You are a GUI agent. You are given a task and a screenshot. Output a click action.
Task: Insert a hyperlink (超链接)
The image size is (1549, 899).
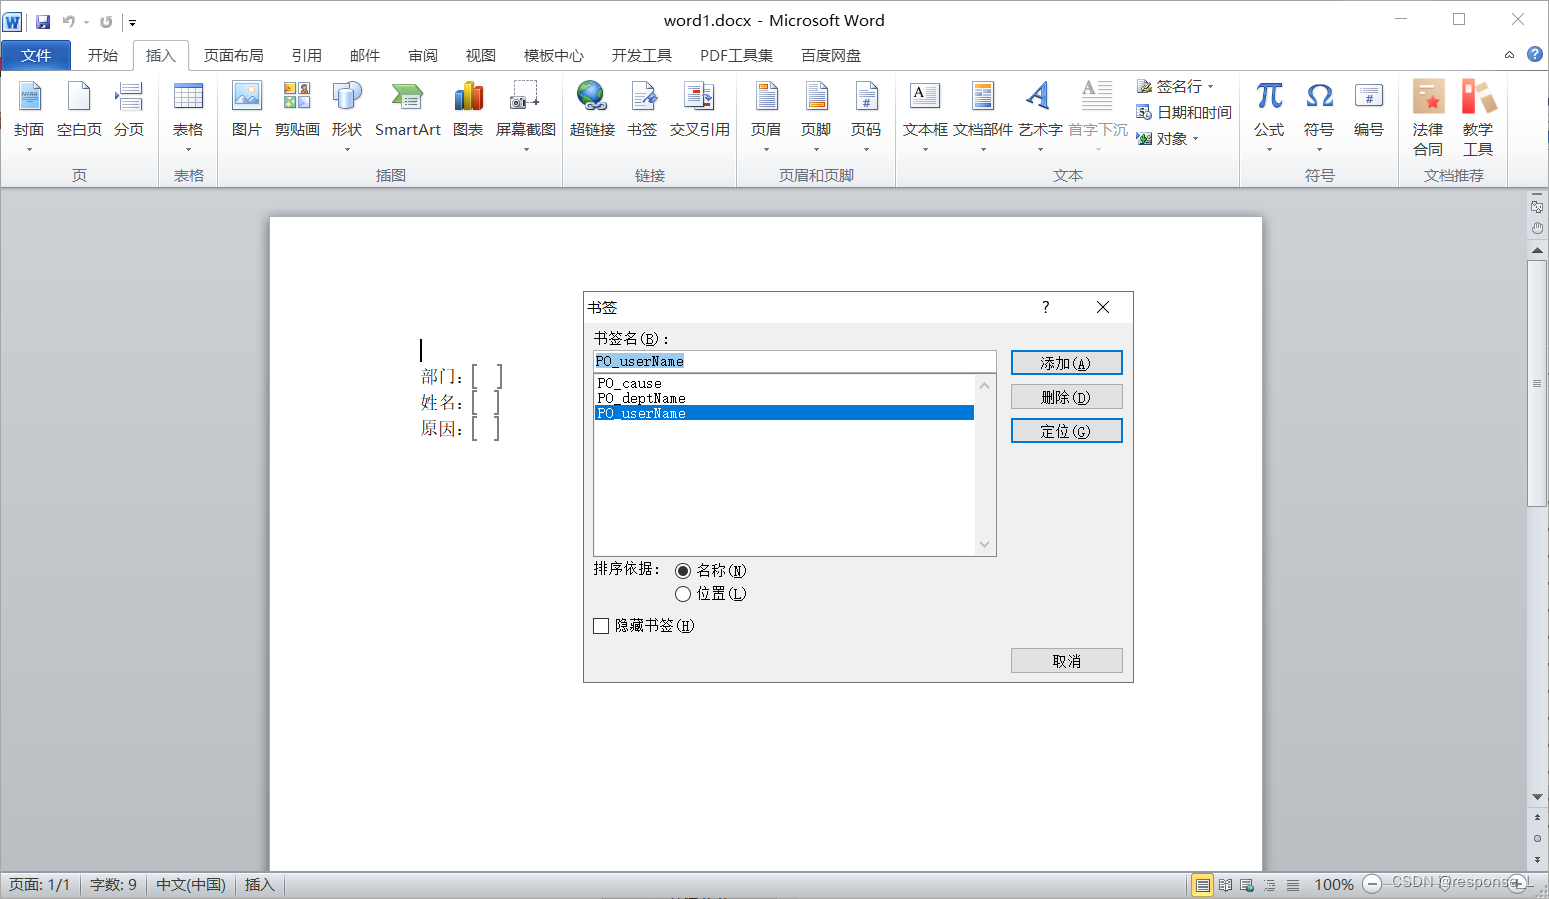click(x=592, y=110)
